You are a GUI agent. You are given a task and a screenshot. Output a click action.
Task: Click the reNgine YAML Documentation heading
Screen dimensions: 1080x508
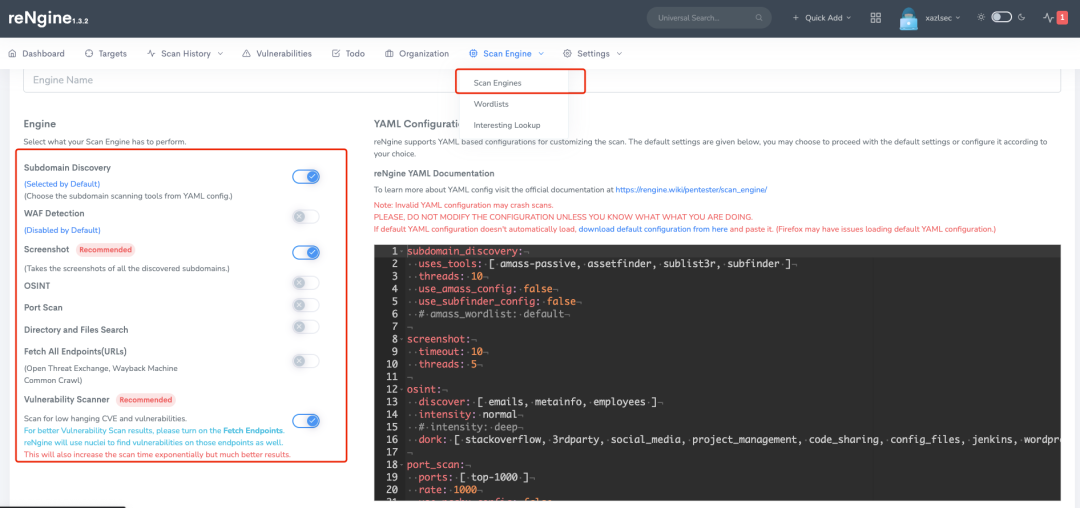[x=434, y=173]
